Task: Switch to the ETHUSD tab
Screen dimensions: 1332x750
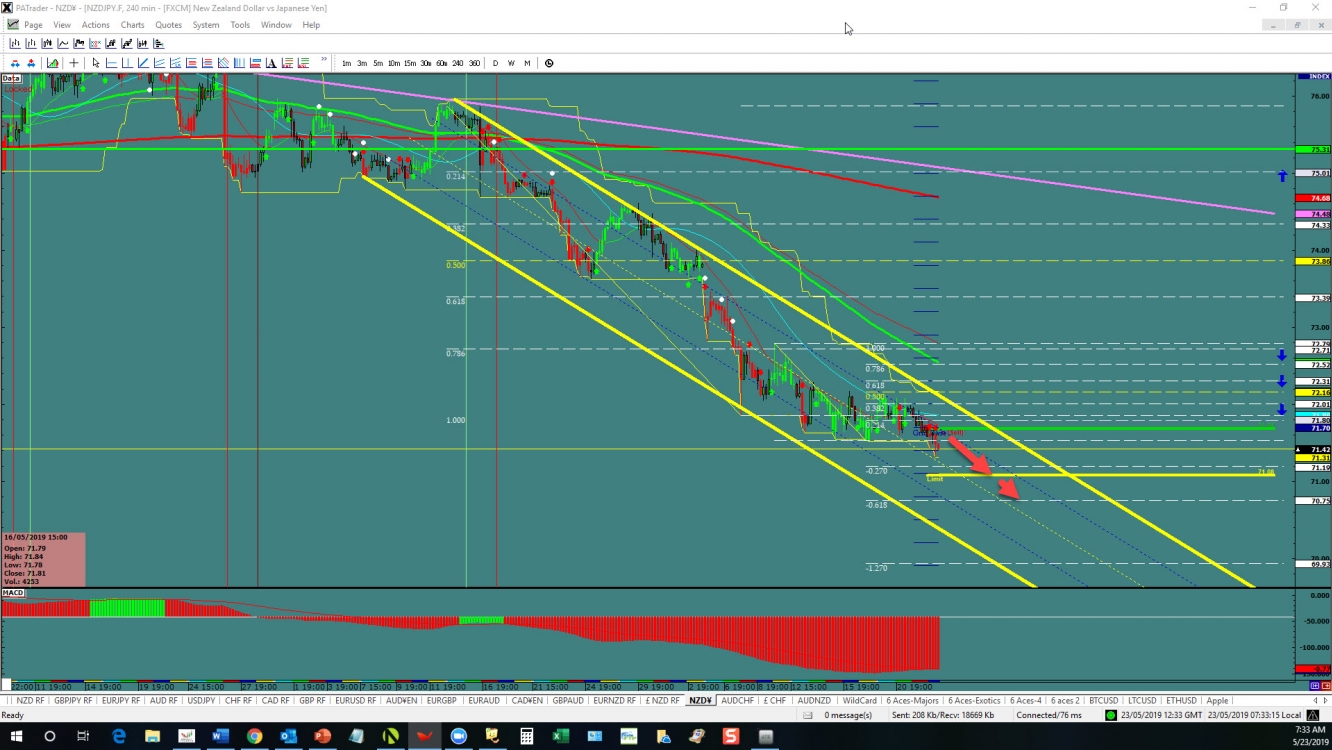Action: [1181, 701]
